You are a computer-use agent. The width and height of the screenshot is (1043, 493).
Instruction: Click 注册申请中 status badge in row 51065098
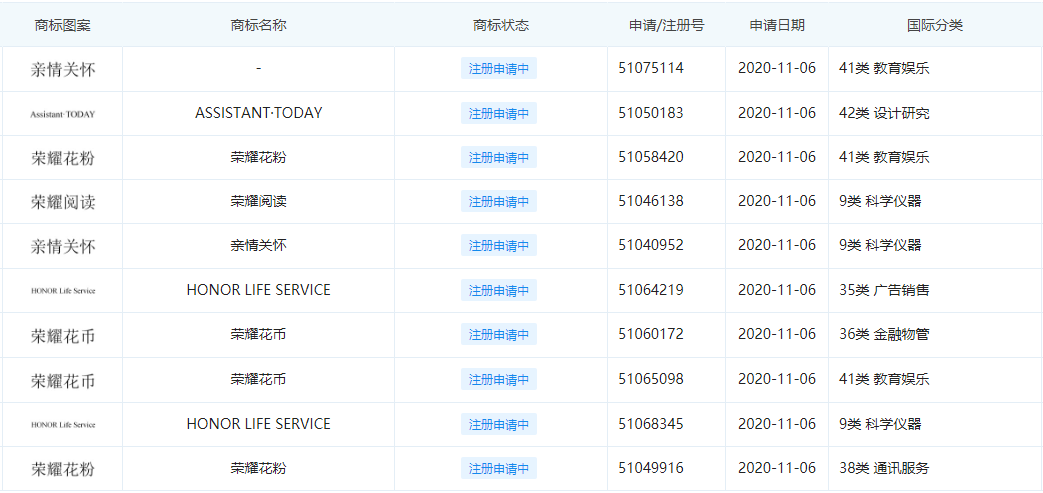click(x=499, y=379)
